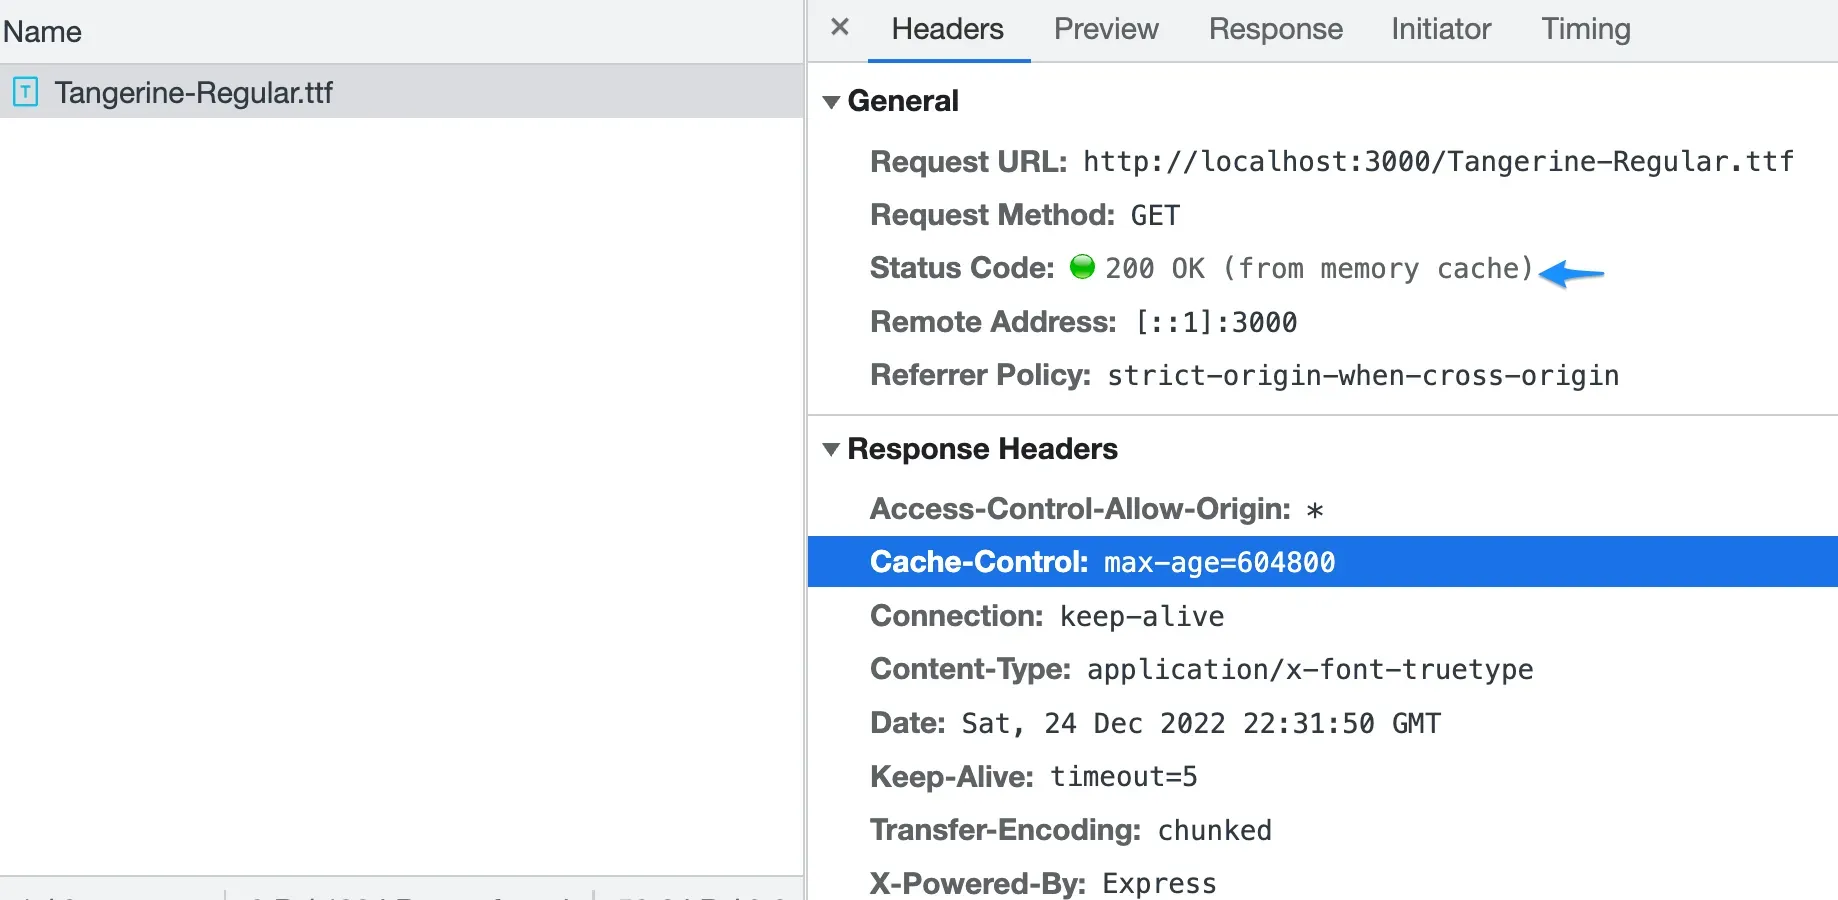Collapse the Response Headers section
This screenshot has height=900, width=1838.
coord(831,450)
